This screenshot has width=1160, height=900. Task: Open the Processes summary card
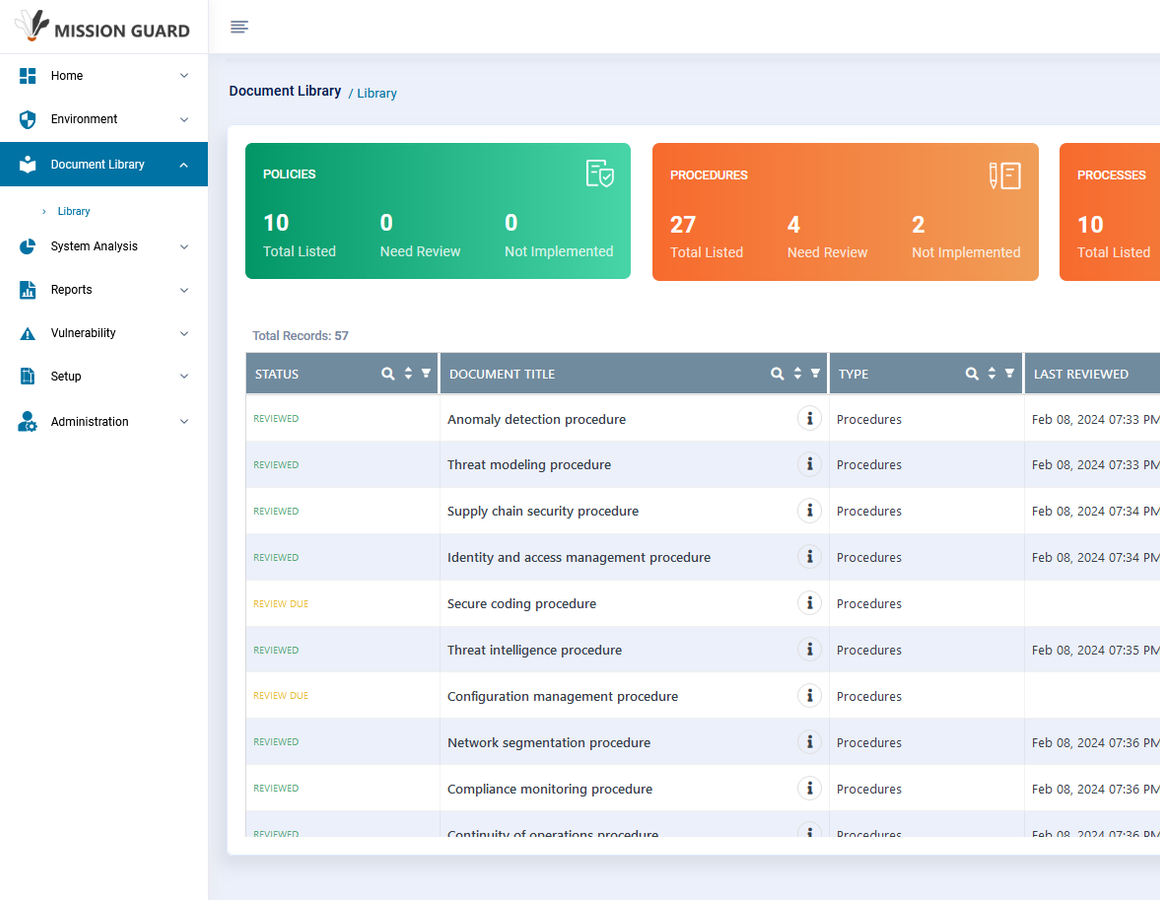click(x=1110, y=212)
